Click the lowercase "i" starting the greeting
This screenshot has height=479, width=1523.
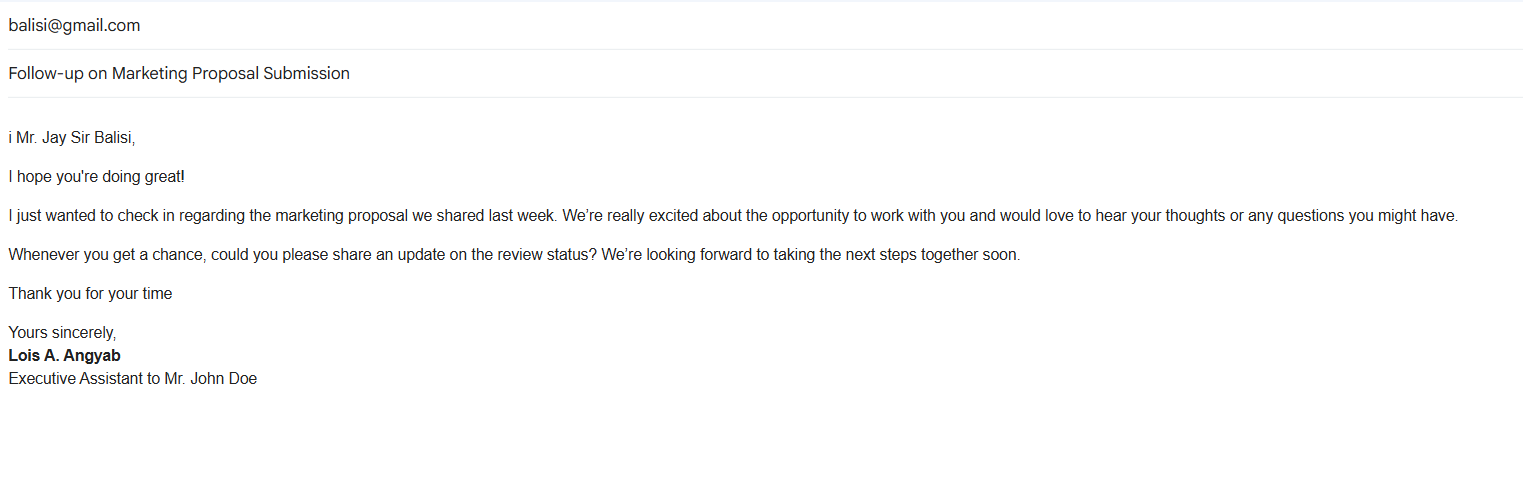click(10, 138)
